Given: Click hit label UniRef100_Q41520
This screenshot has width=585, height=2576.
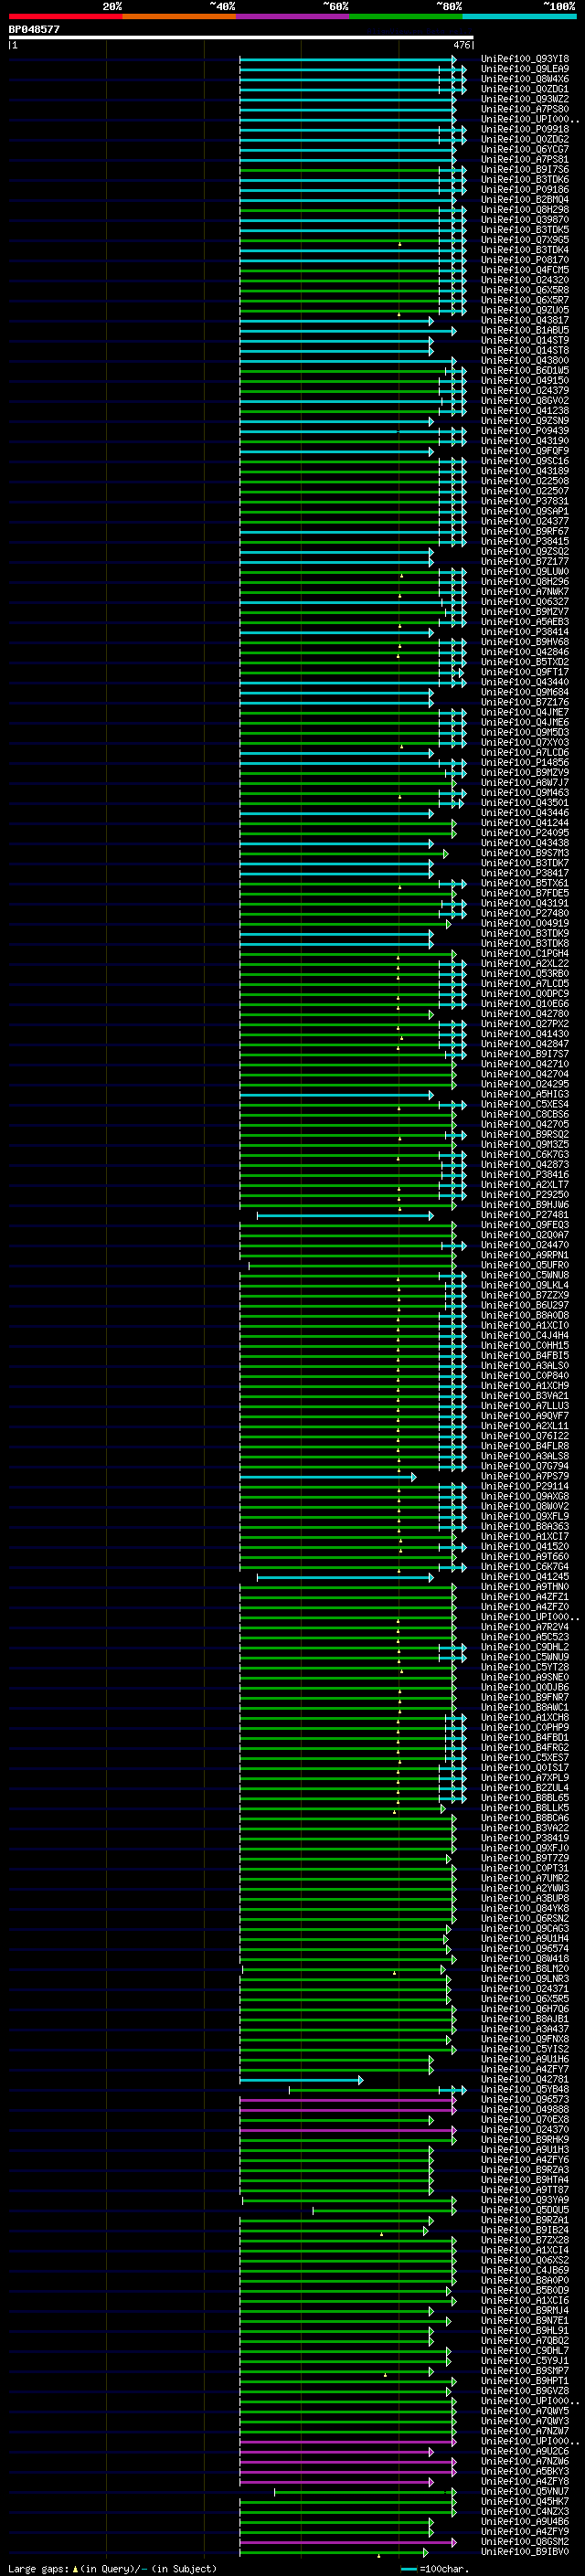Looking at the screenshot, I should 525,1547.
